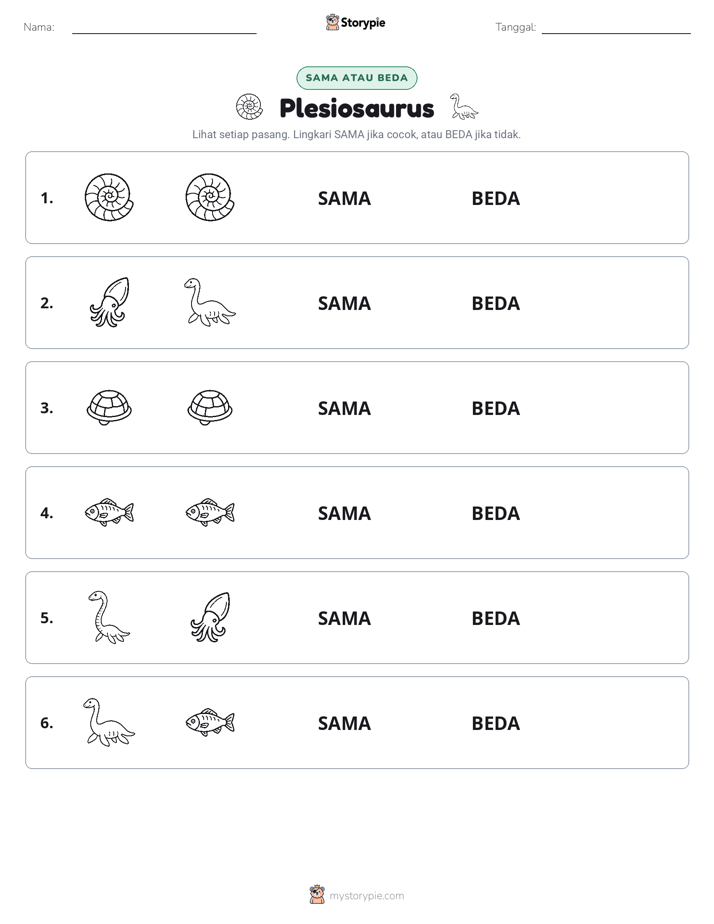
Task: Click the squid picture in row 5
Action: tap(210, 617)
